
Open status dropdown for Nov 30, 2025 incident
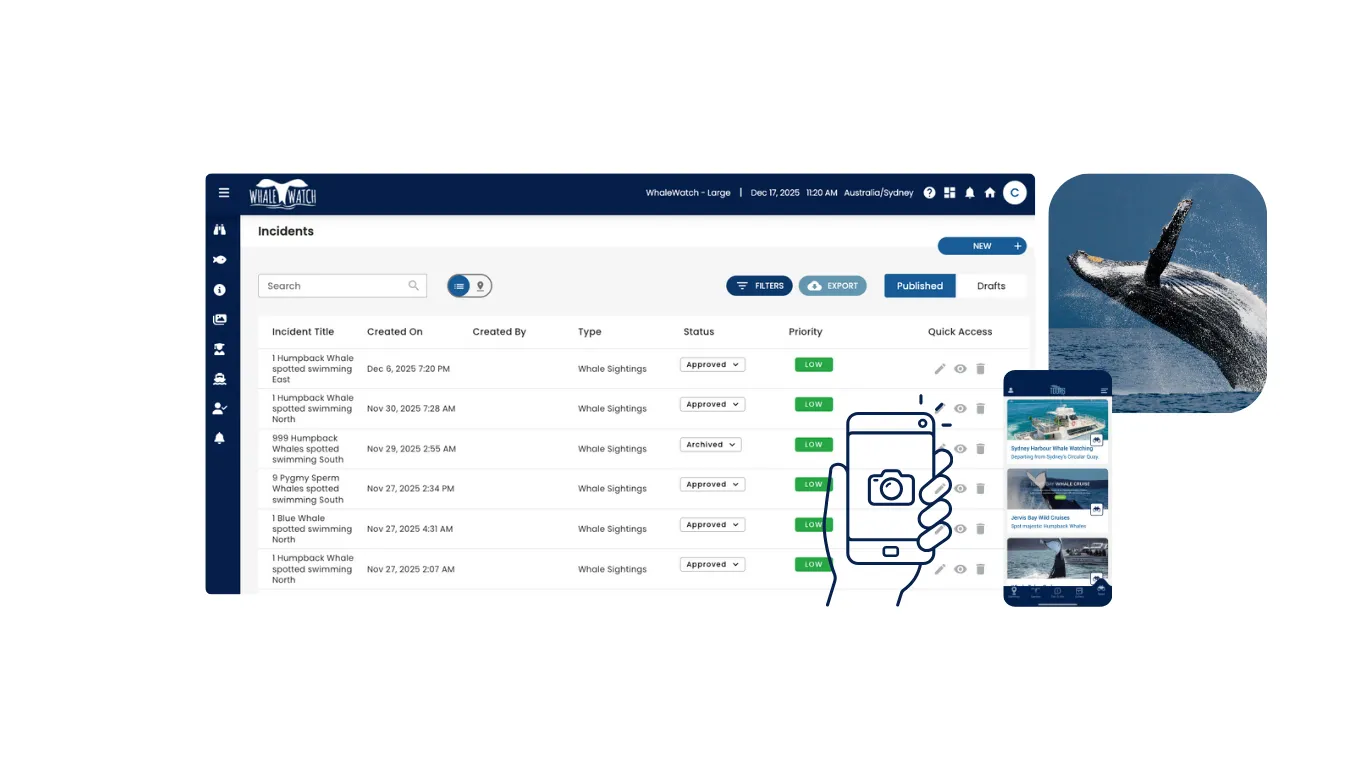tap(713, 405)
